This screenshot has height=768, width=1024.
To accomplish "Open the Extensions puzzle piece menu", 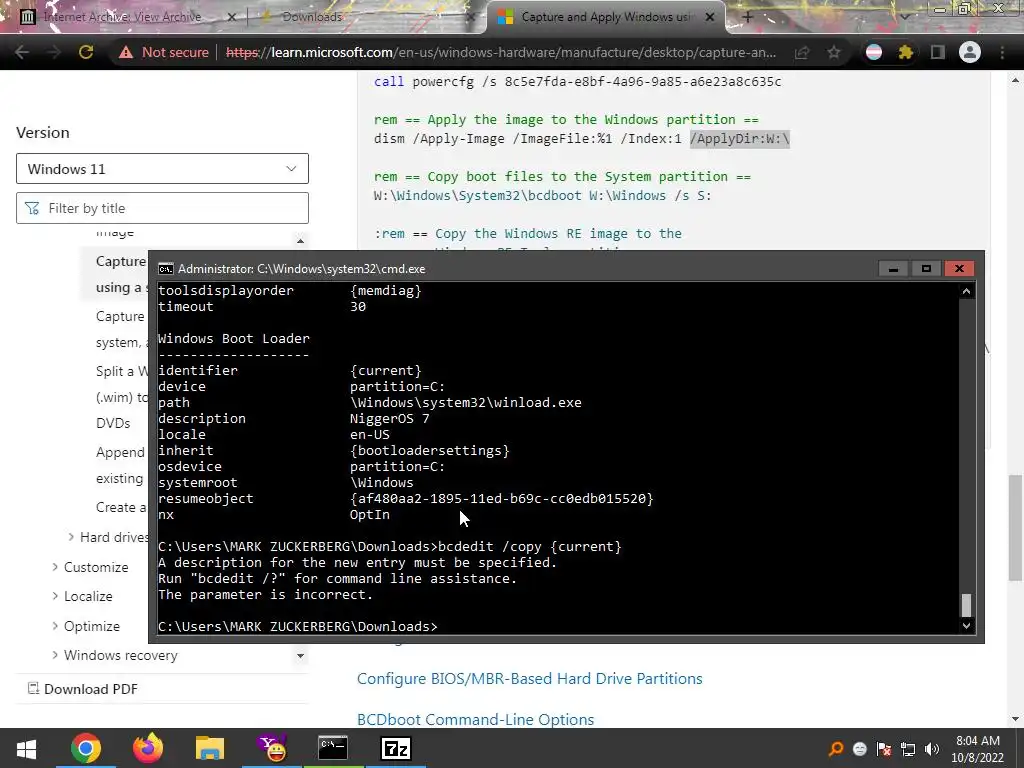I will click(906, 52).
